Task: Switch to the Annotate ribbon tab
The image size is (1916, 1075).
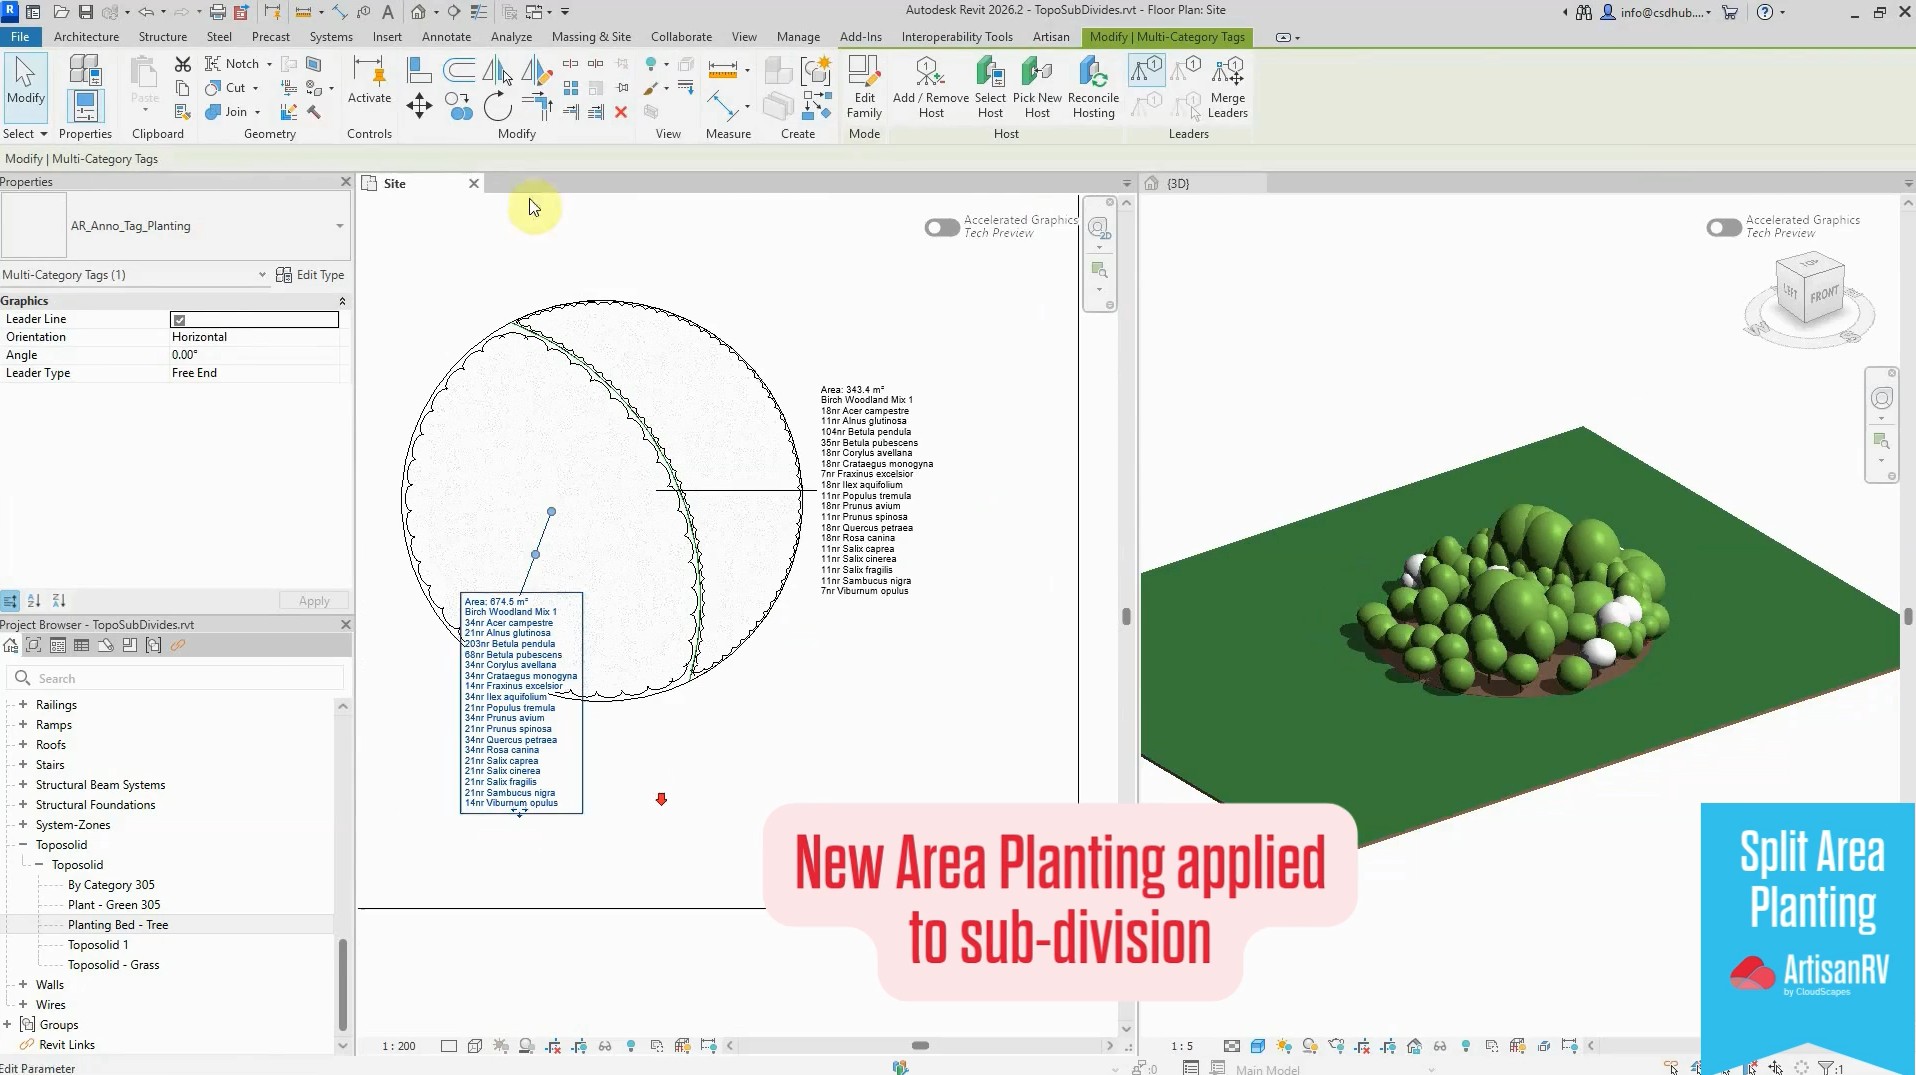Action: [x=446, y=37]
